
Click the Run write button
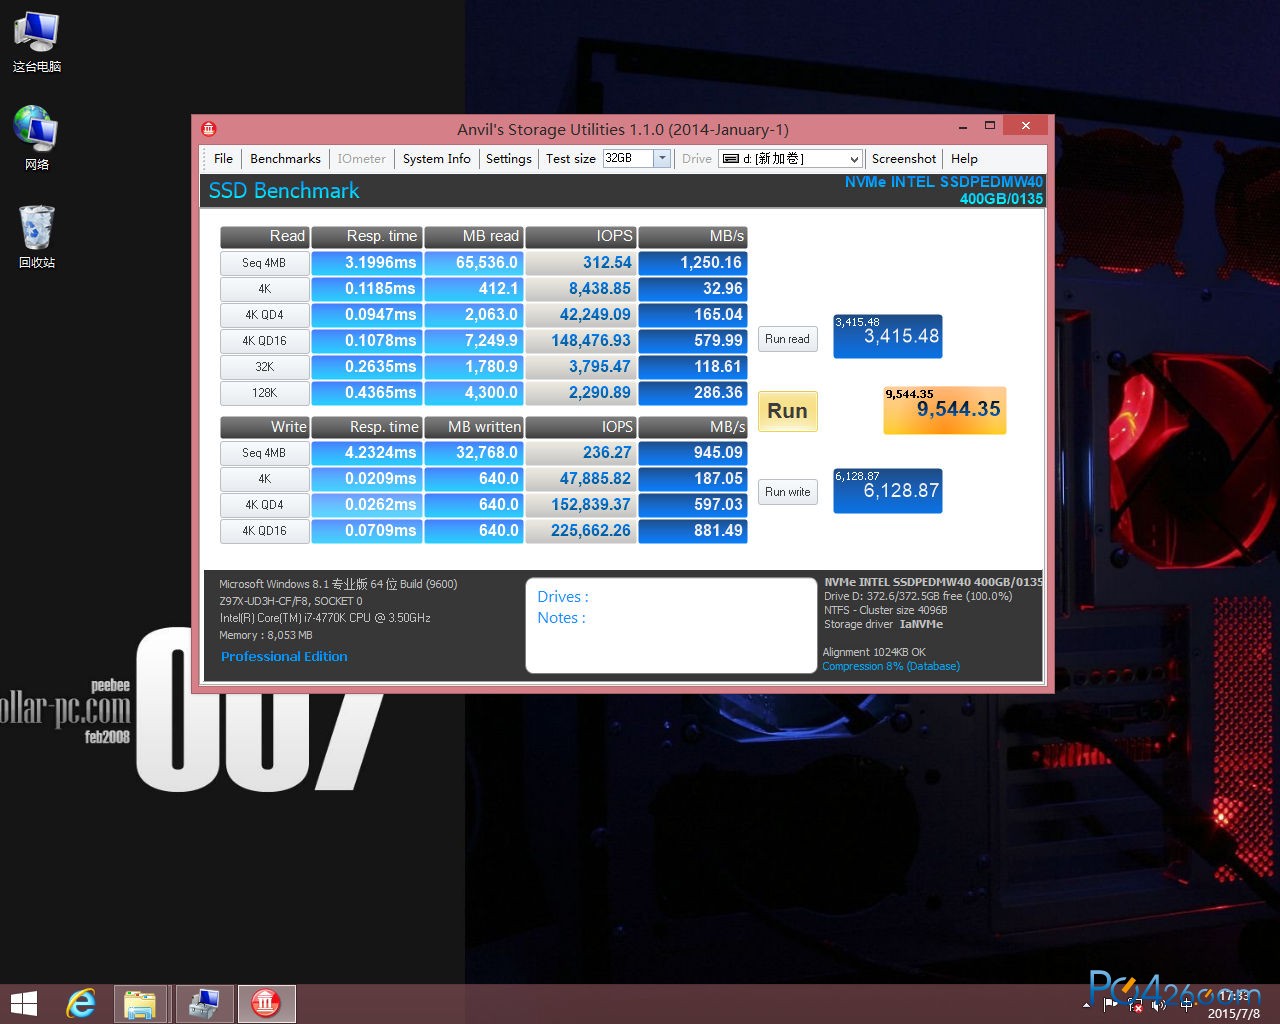click(787, 492)
